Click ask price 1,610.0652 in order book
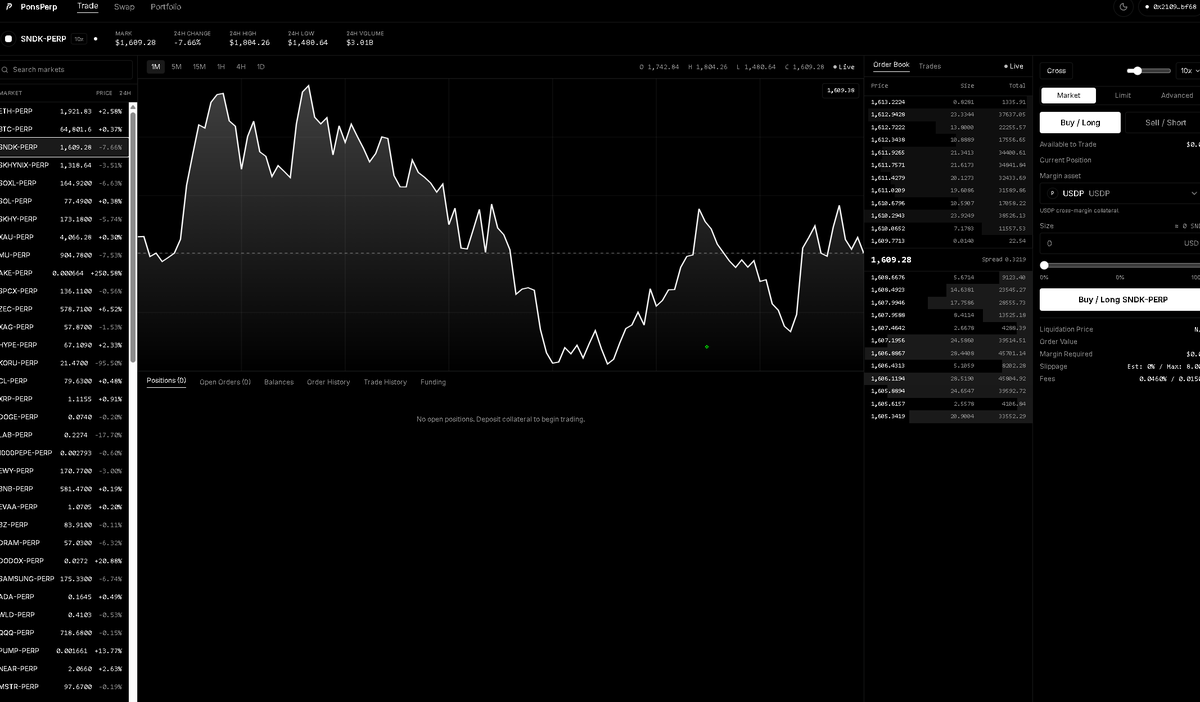Screen dimensions: 1200x702 point(888,229)
